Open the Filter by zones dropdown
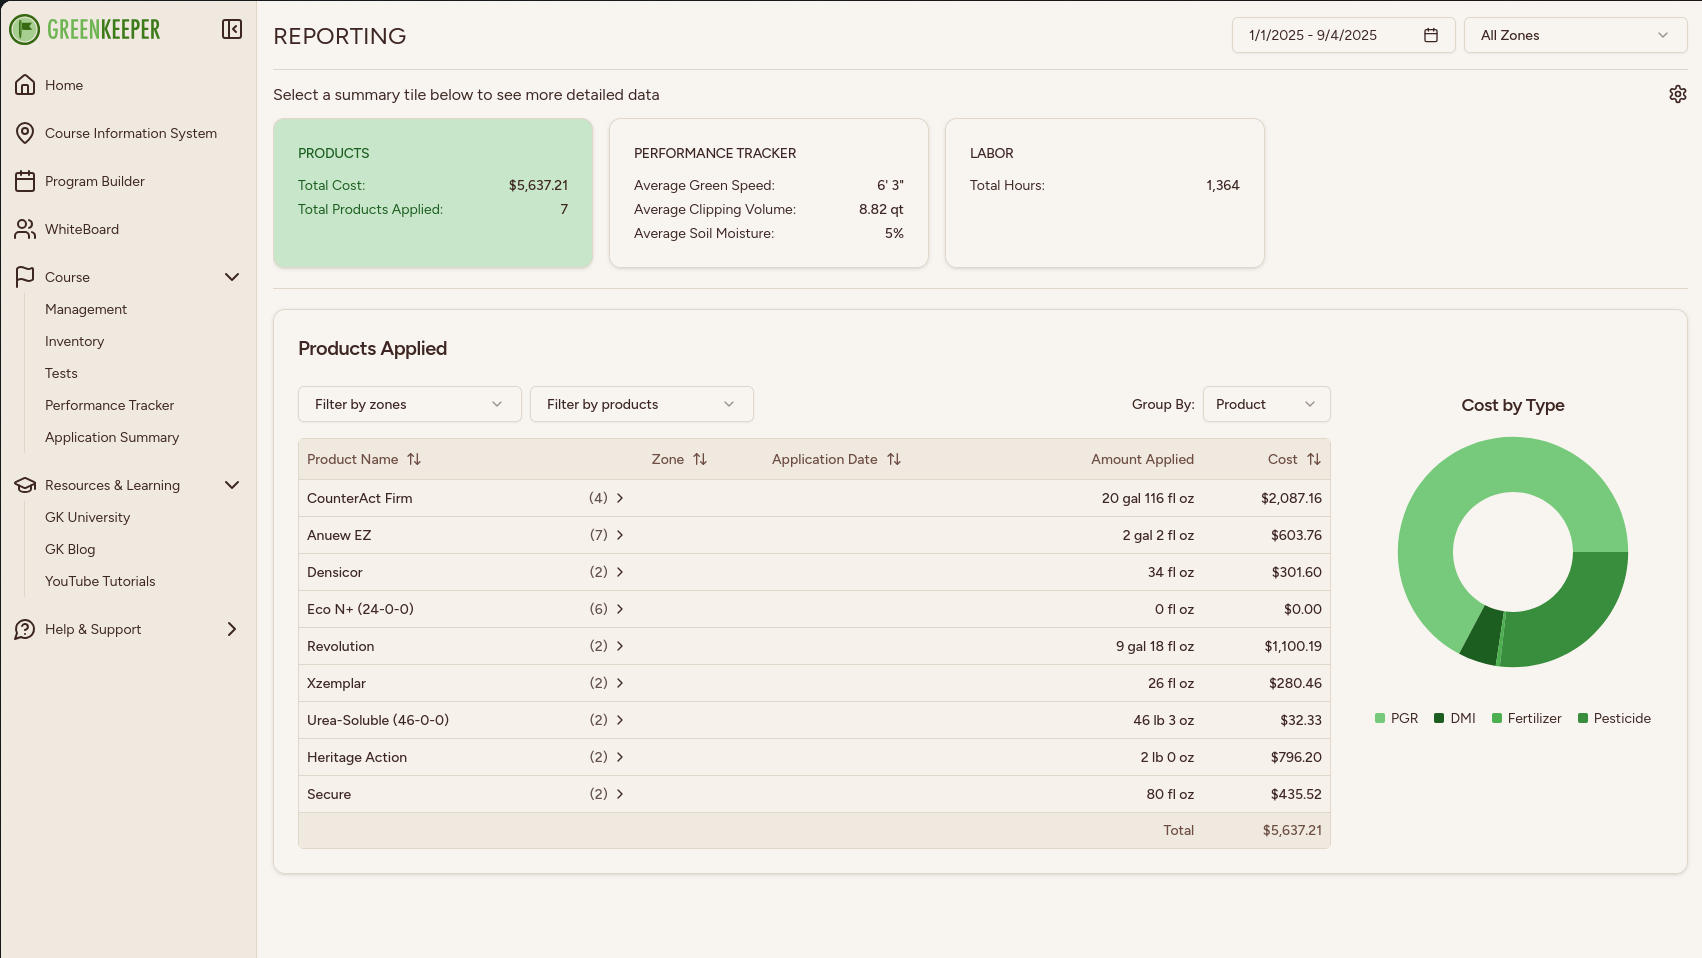The image size is (1702, 958). pyautogui.click(x=410, y=404)
